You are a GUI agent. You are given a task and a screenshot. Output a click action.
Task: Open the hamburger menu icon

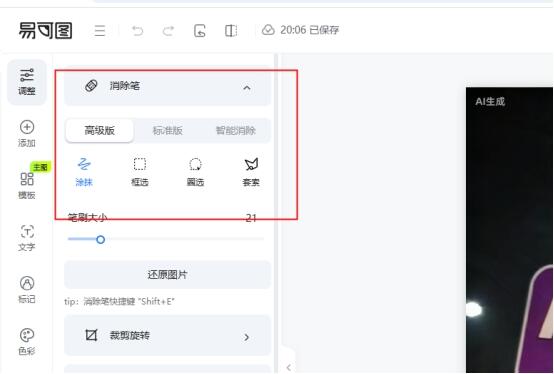click(100, 31)
